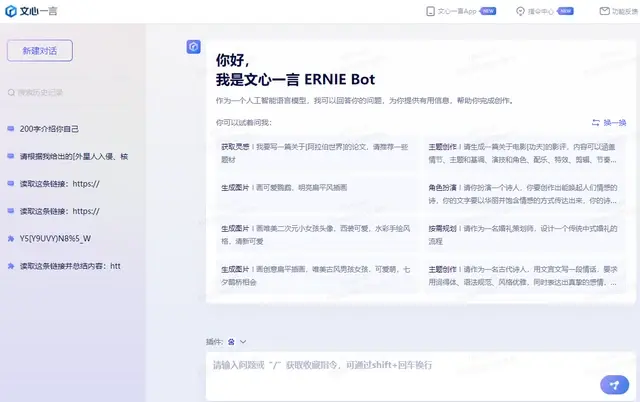Open history chat 请根据我给出的[外星人入侵
This screenshot has width=640, height=402.
74,156
